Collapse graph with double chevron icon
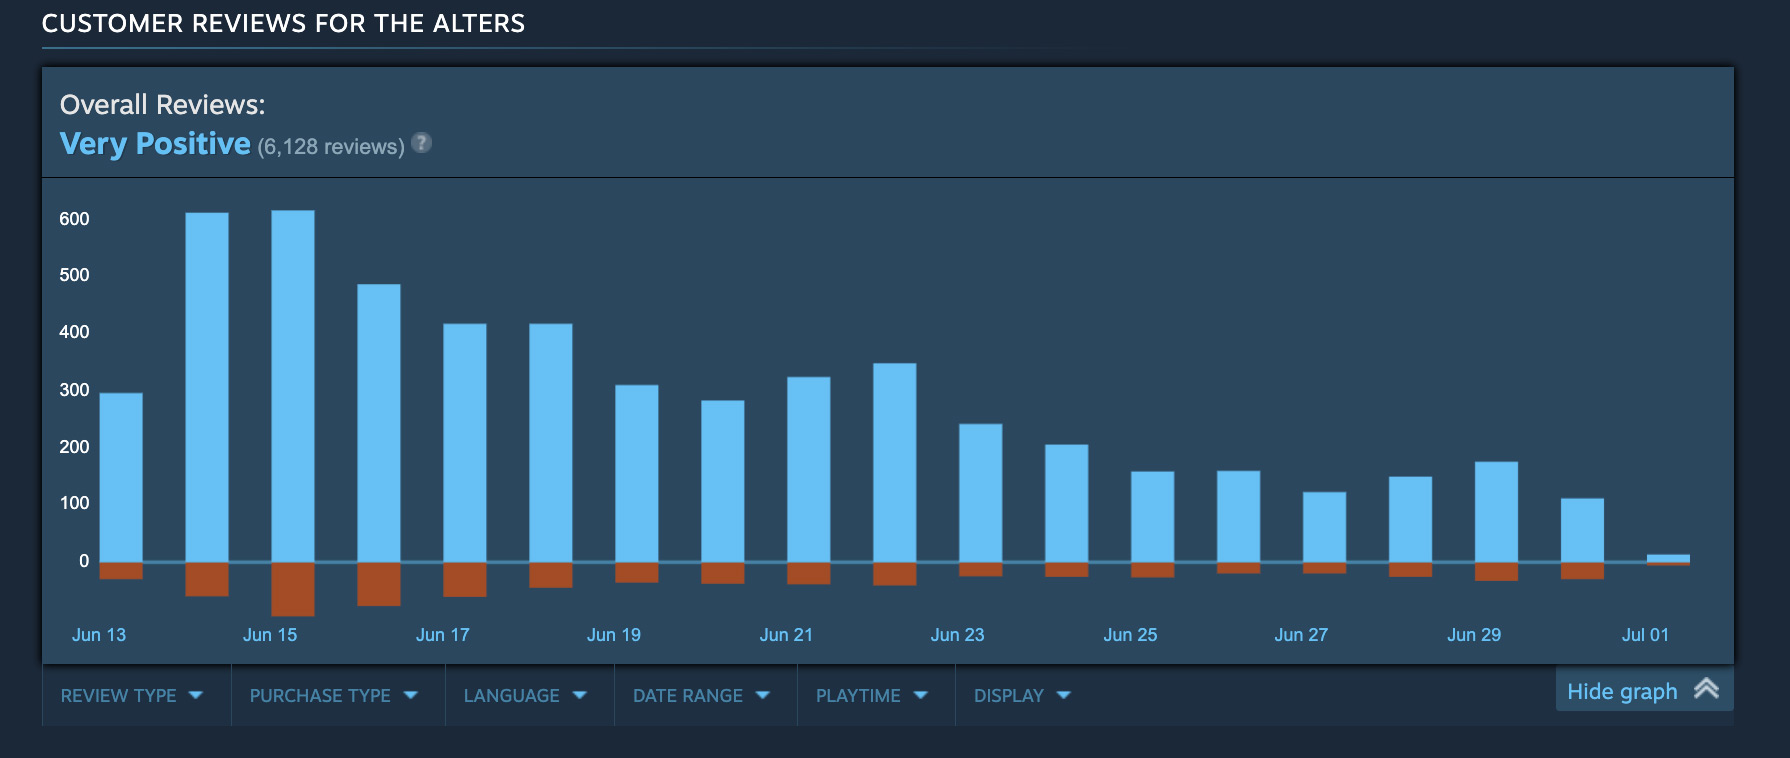Viewport: 1790px width, 758px height. (x=1706, y=689)
